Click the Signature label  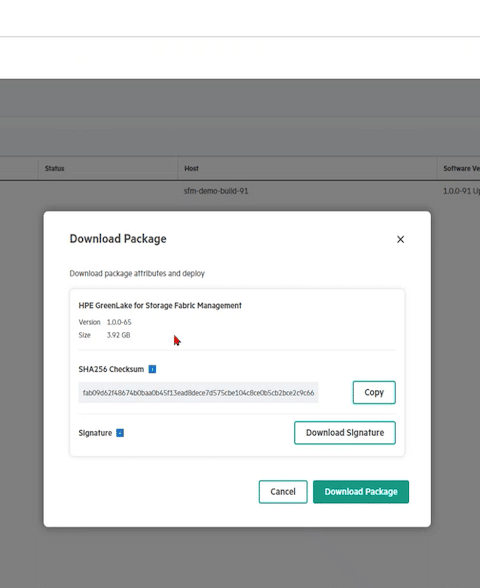pos(95,433)
